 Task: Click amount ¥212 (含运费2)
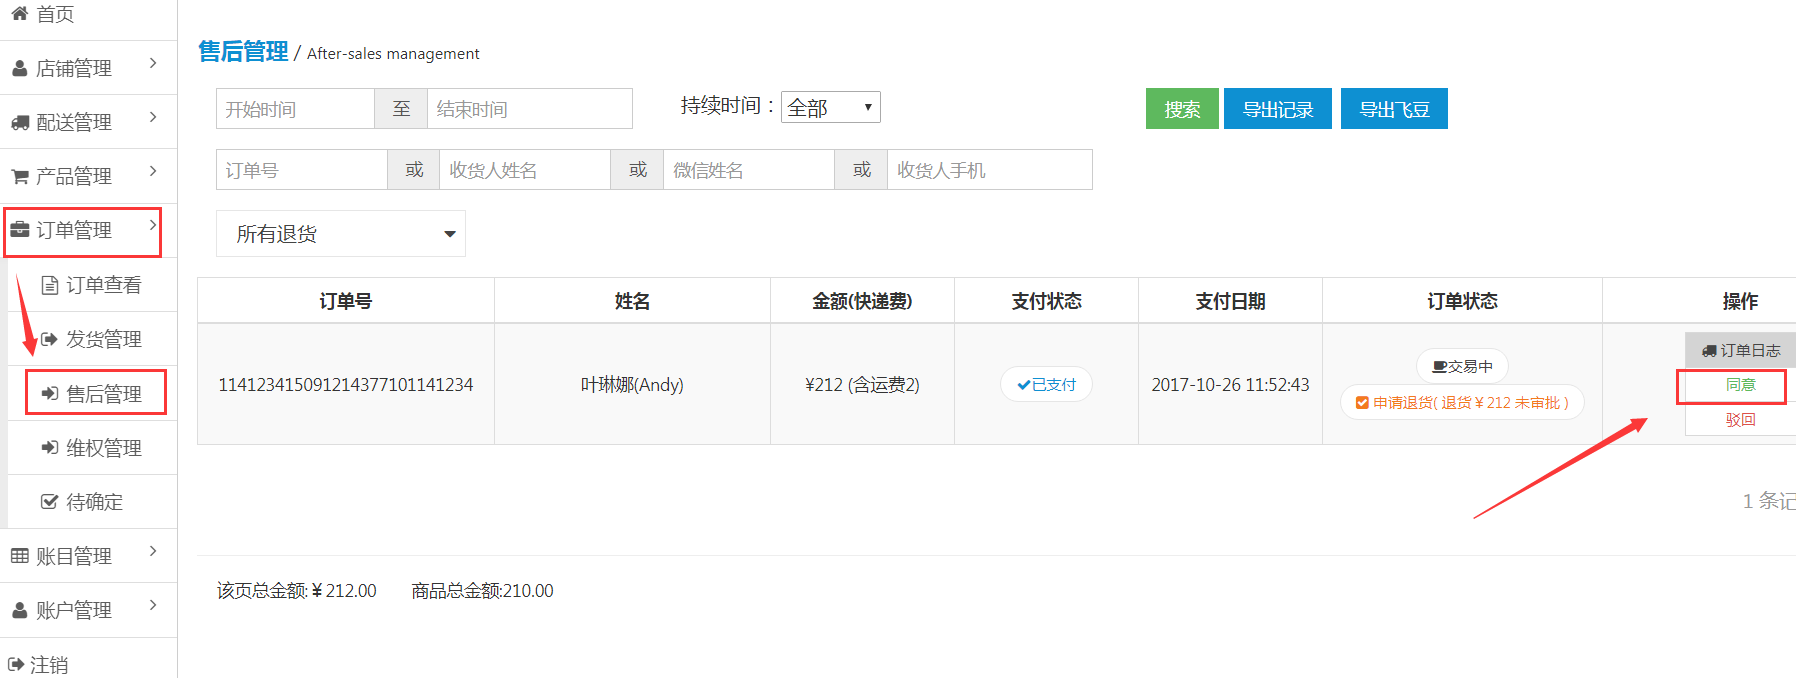click(862, 385)
